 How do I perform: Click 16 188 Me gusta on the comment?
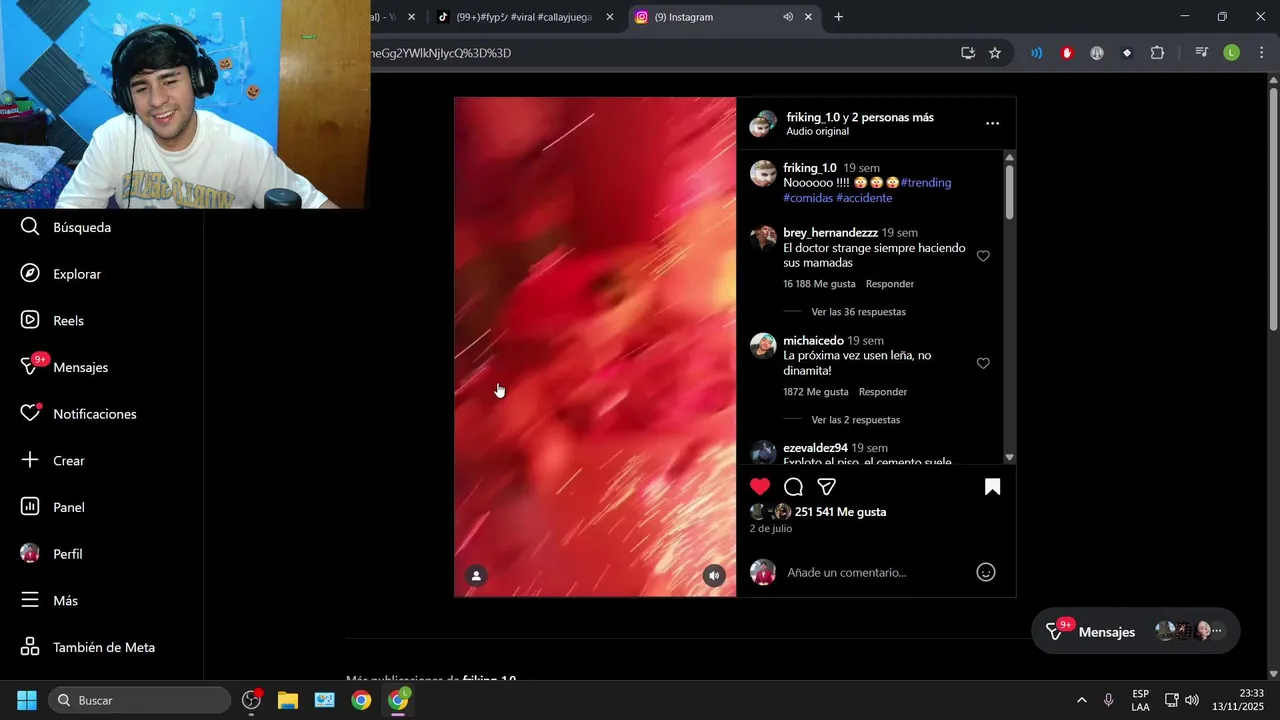click(819, 284)
